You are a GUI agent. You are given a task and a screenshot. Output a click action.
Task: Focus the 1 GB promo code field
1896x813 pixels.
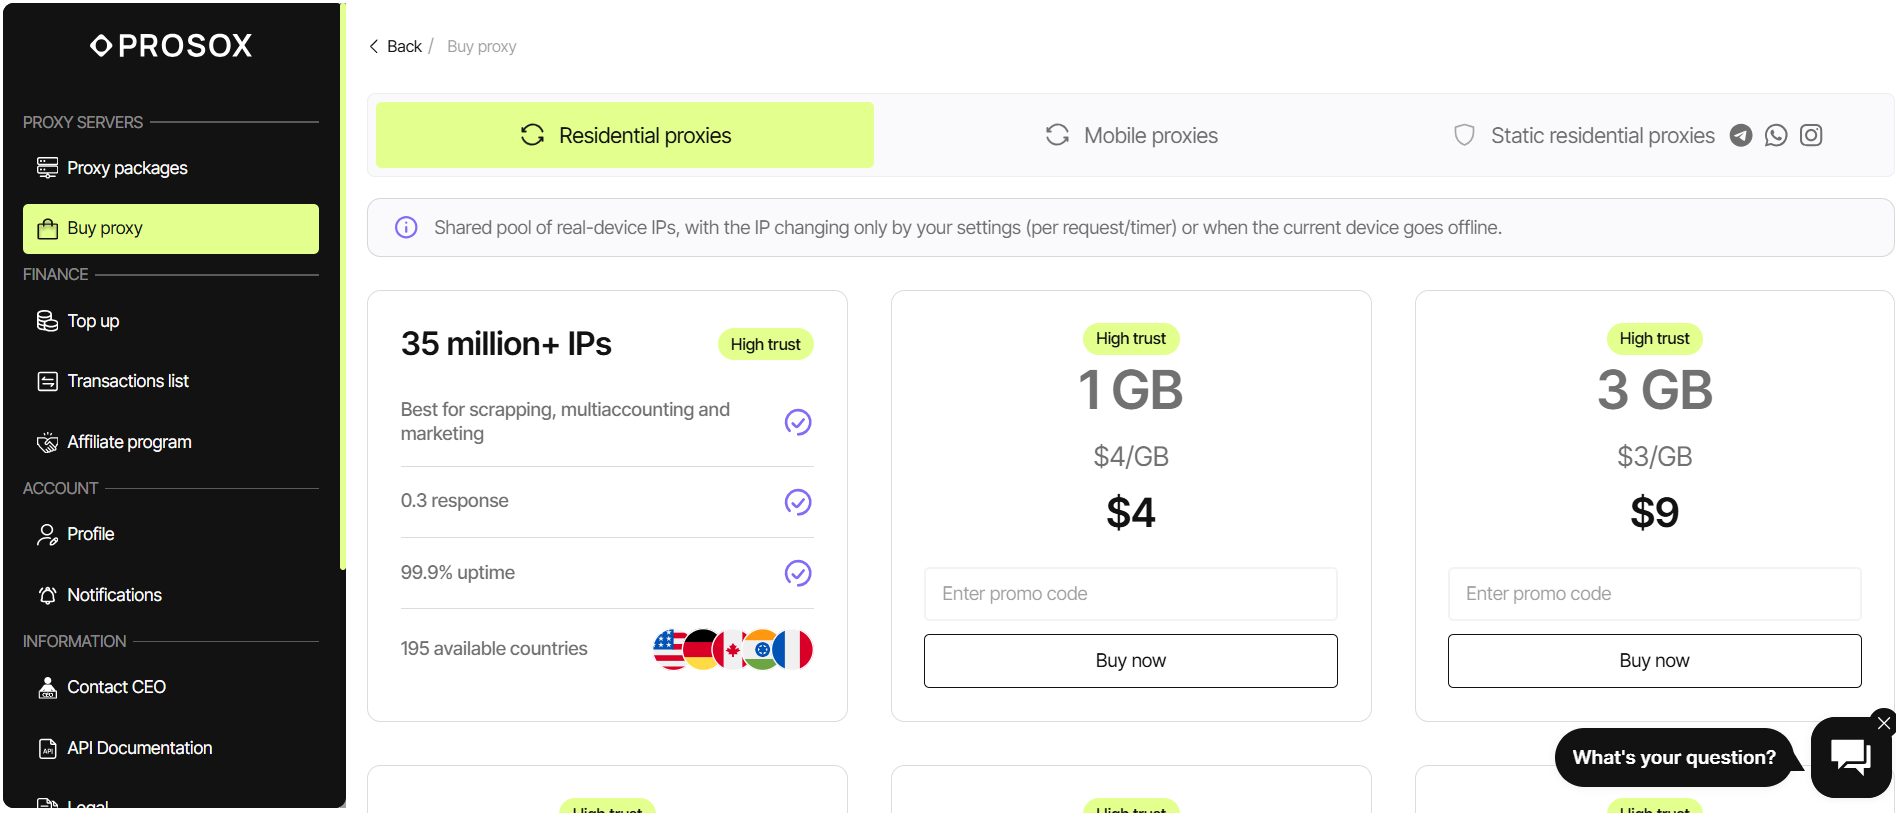tap(1130, 594)
